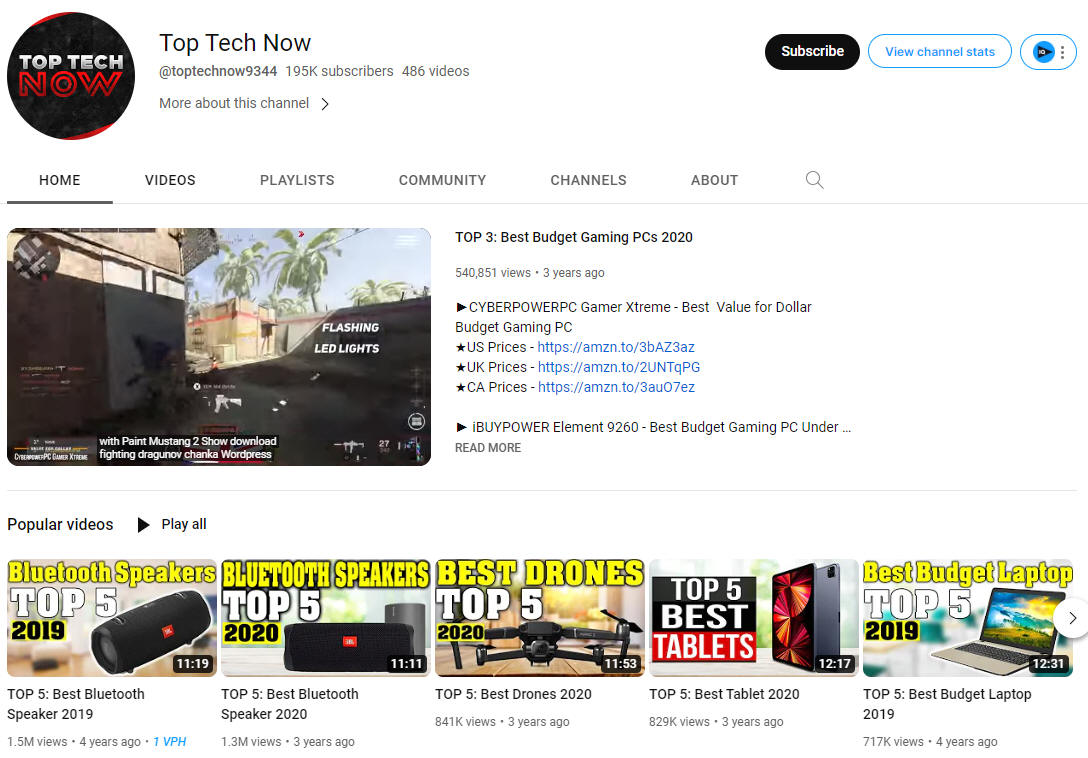Image resolution: width=1088 pixels, height=758 pixels.
Task: Open the UK Prices Amazon link
Action: pyautogui.click(x=619, y=367)
